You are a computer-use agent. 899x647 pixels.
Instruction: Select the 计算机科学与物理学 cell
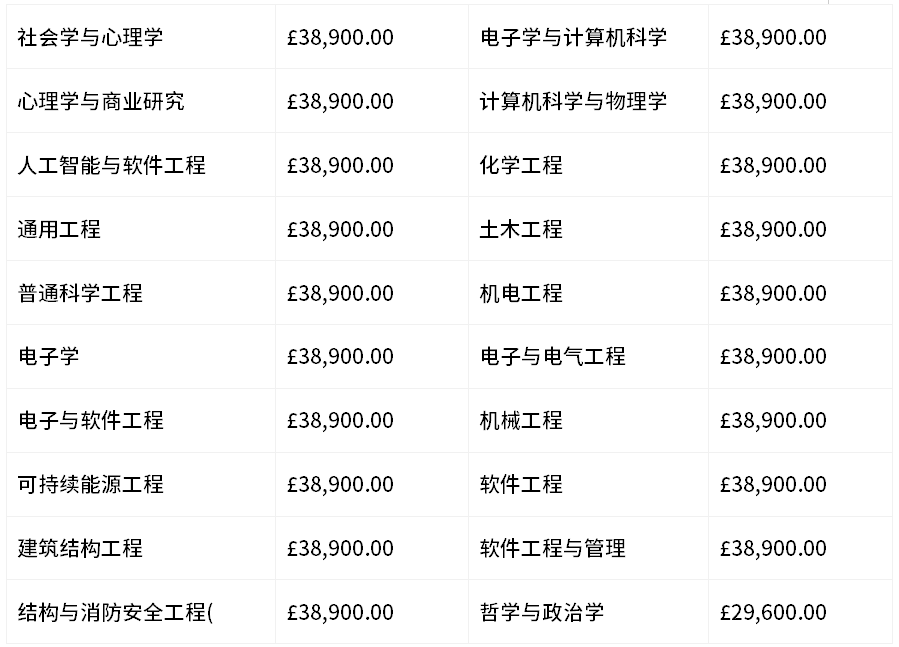coord(573,102)
